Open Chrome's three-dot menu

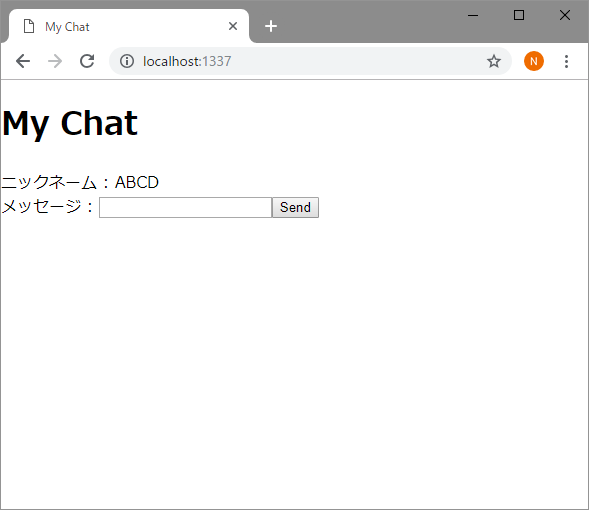coord(566,61)
